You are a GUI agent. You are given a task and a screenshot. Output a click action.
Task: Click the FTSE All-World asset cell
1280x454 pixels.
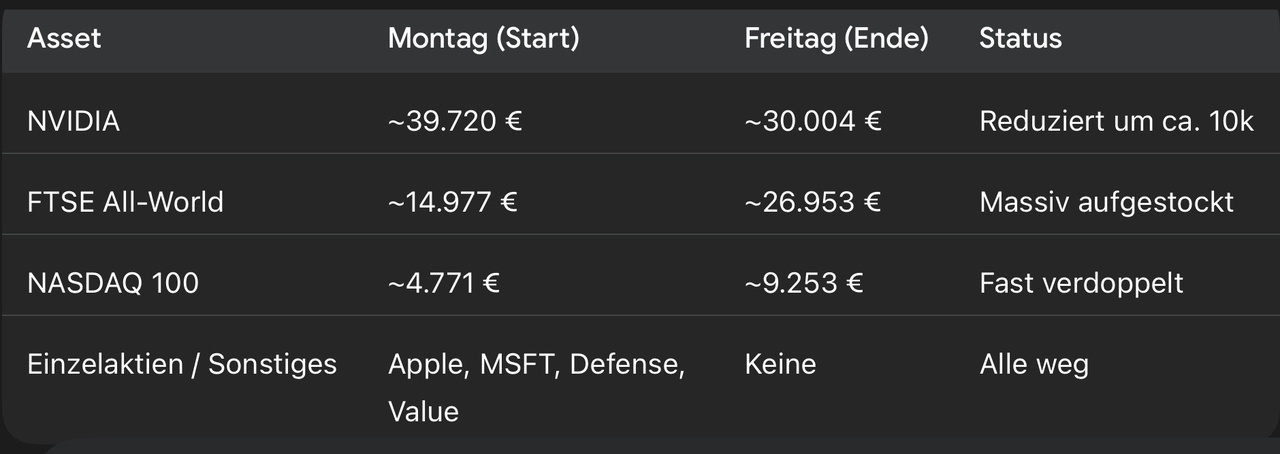point(125,202)
